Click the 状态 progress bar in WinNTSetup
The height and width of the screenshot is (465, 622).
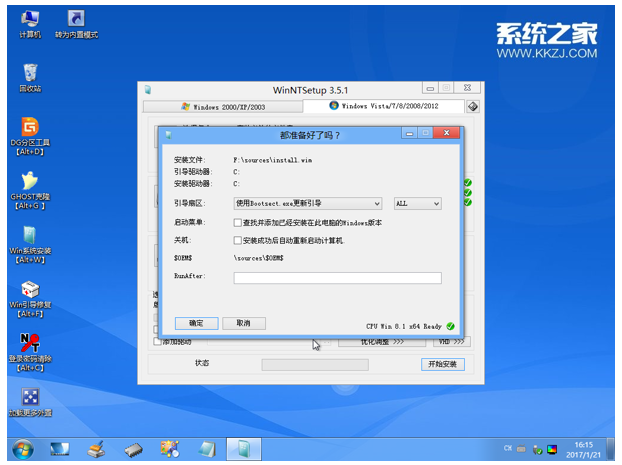click(x=315, y=365)
